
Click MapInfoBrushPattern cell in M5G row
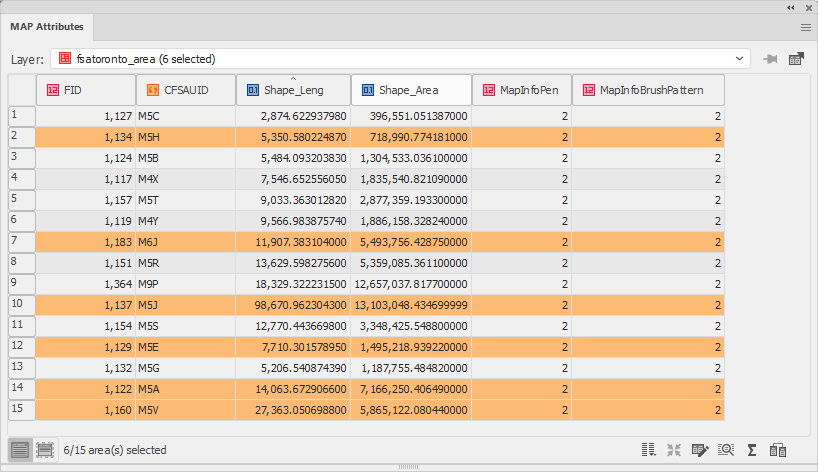coord(648,368)
